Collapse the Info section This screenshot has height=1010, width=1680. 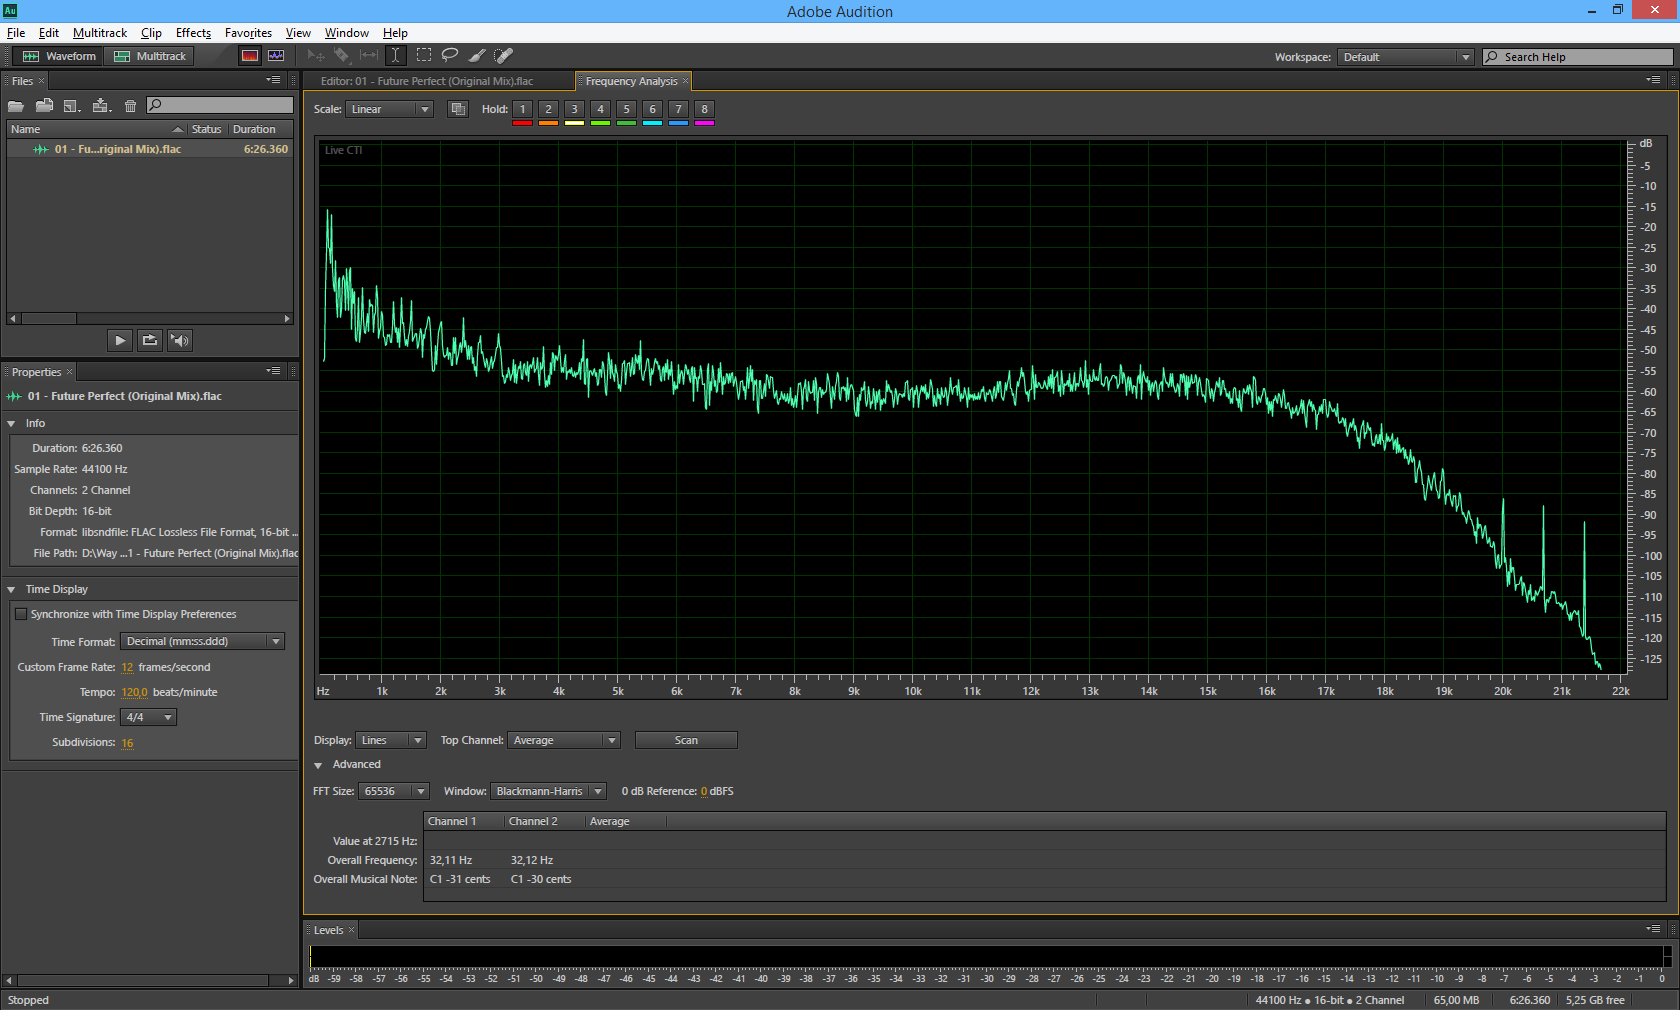11,424
